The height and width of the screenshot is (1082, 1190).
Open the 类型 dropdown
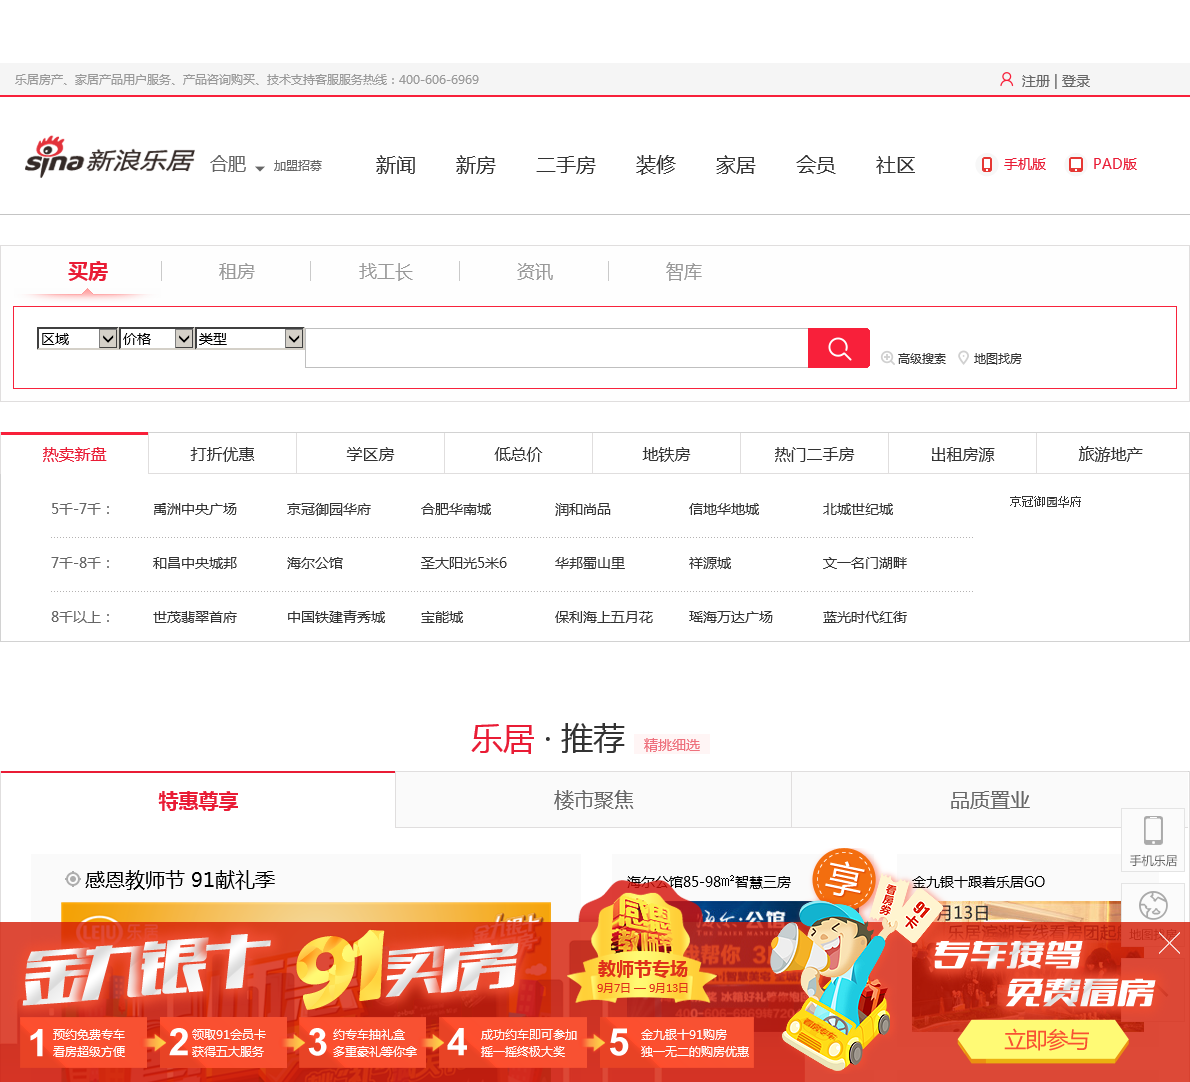250,338
